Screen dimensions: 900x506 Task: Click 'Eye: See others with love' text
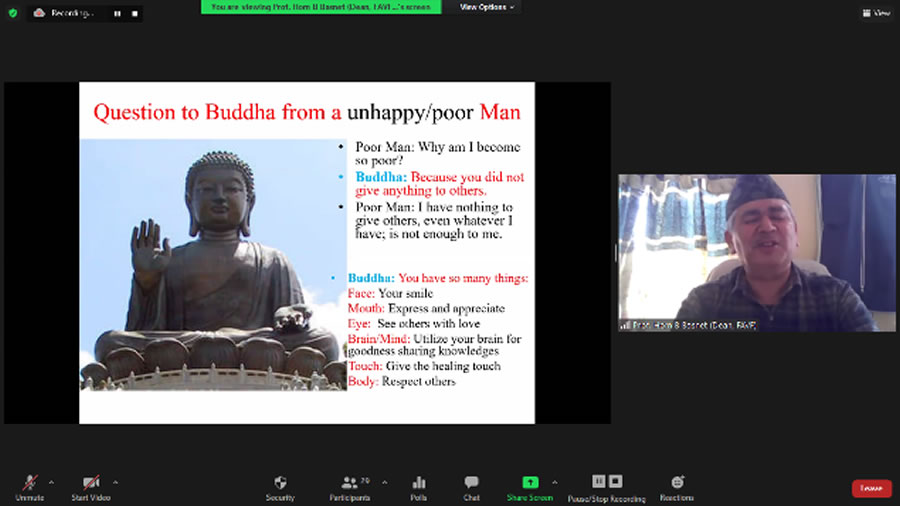click(414, 324)
